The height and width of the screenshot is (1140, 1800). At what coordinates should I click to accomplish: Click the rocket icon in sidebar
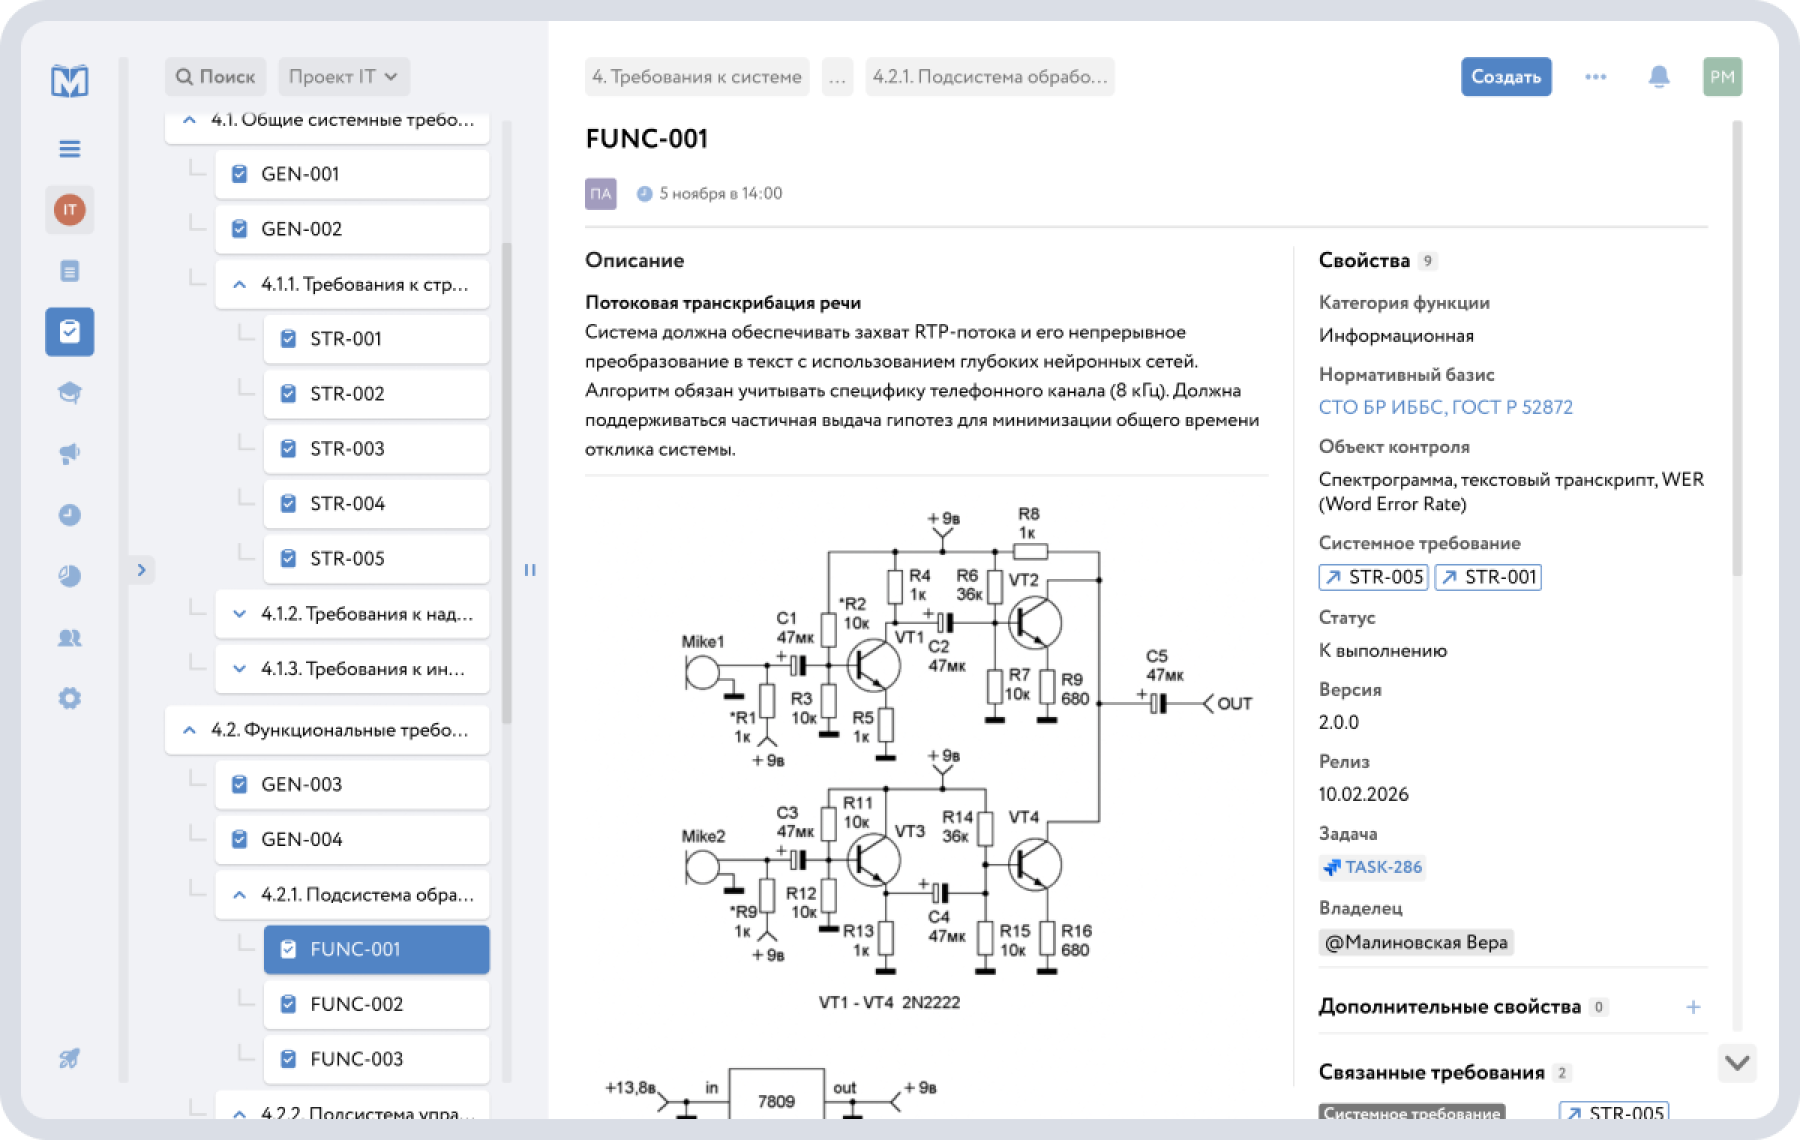point(70,1058)
